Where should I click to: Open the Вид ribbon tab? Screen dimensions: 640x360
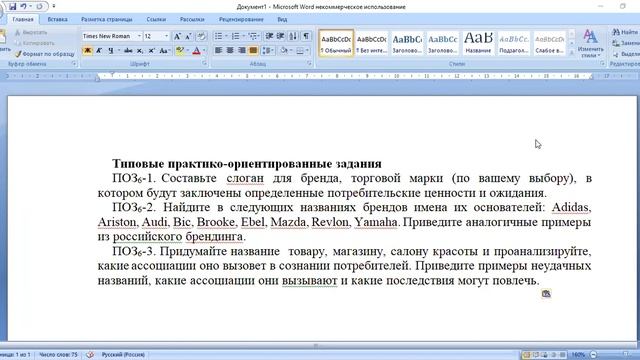point(282,19)
